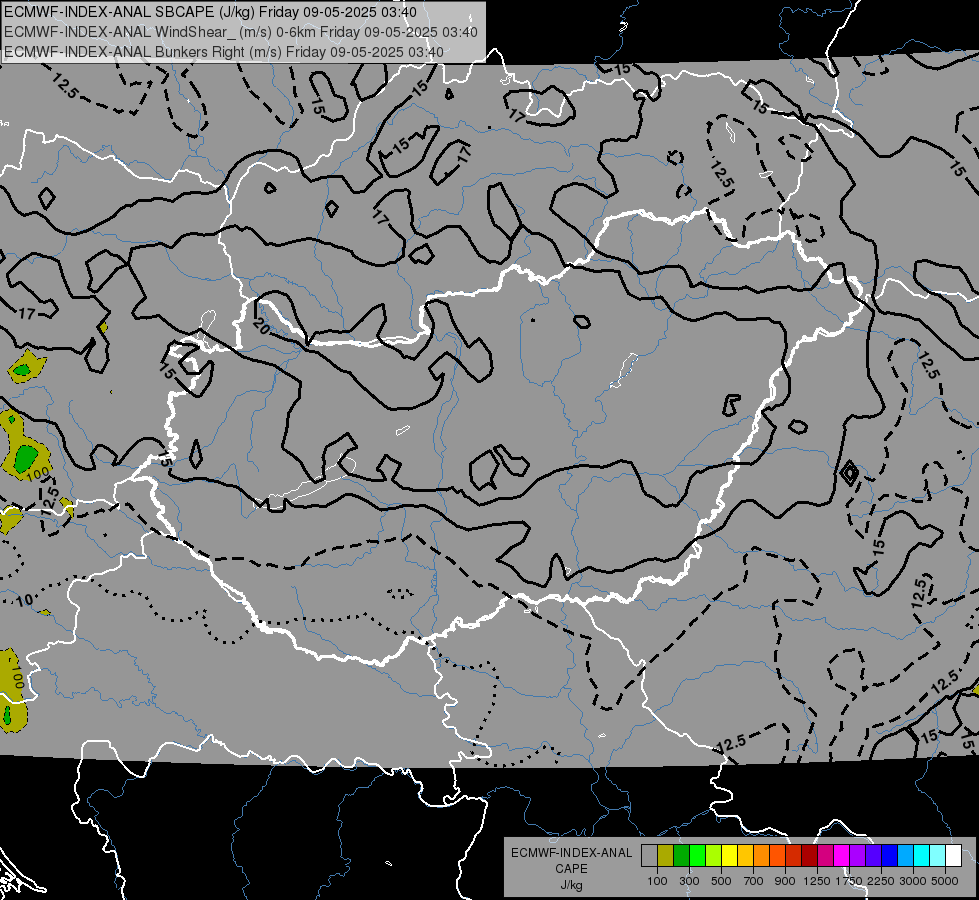Image resolution: width=979 pixels, height=900 pixels.
Task: Choose the brick red legend swatch
Action: (794, 855)
